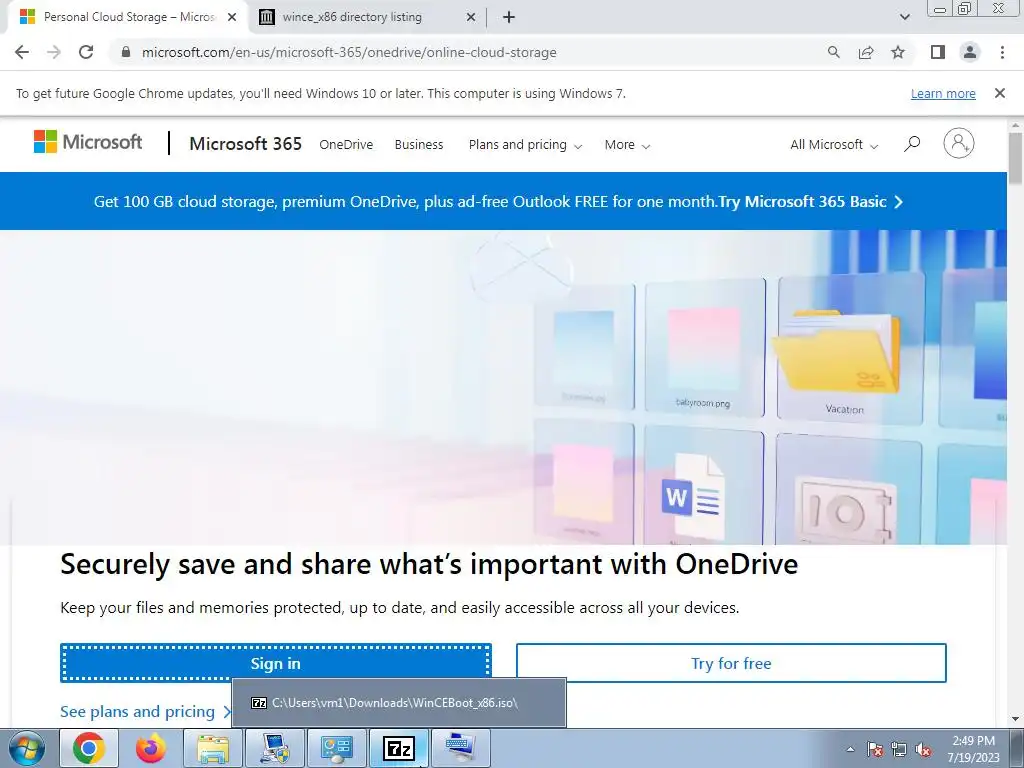Screen dimensions: 1024x768
Task: Click Try Microsoft 365 Basic banner link
Action: (x=811, y=201)
